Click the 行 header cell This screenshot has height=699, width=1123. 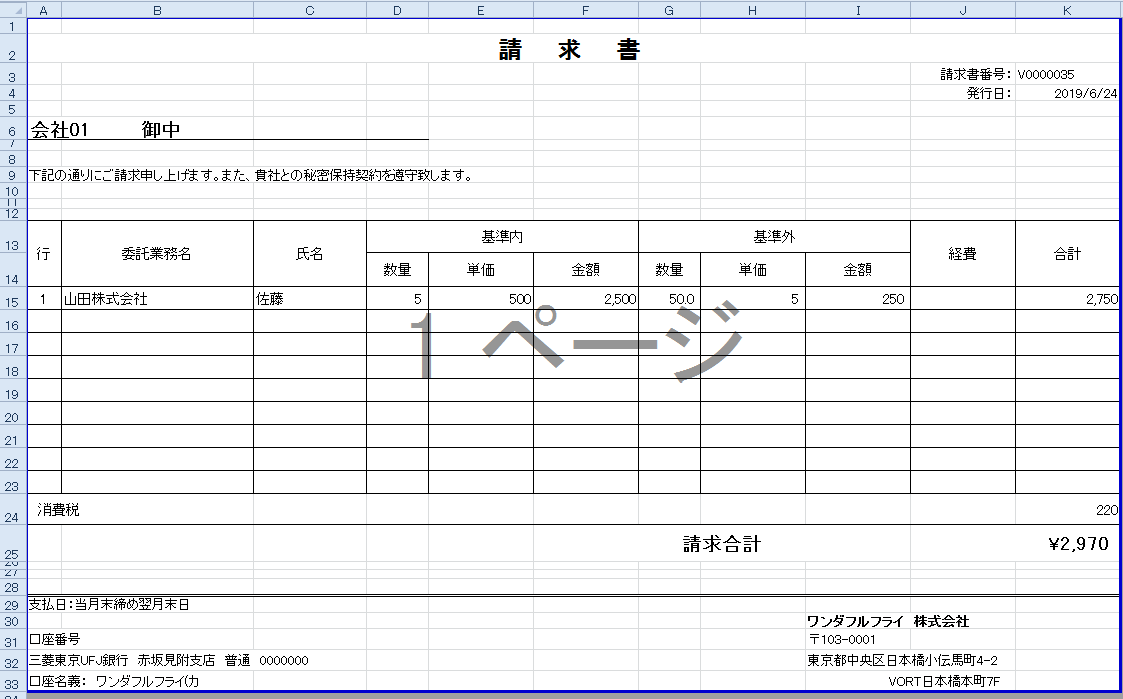[44, 254]
